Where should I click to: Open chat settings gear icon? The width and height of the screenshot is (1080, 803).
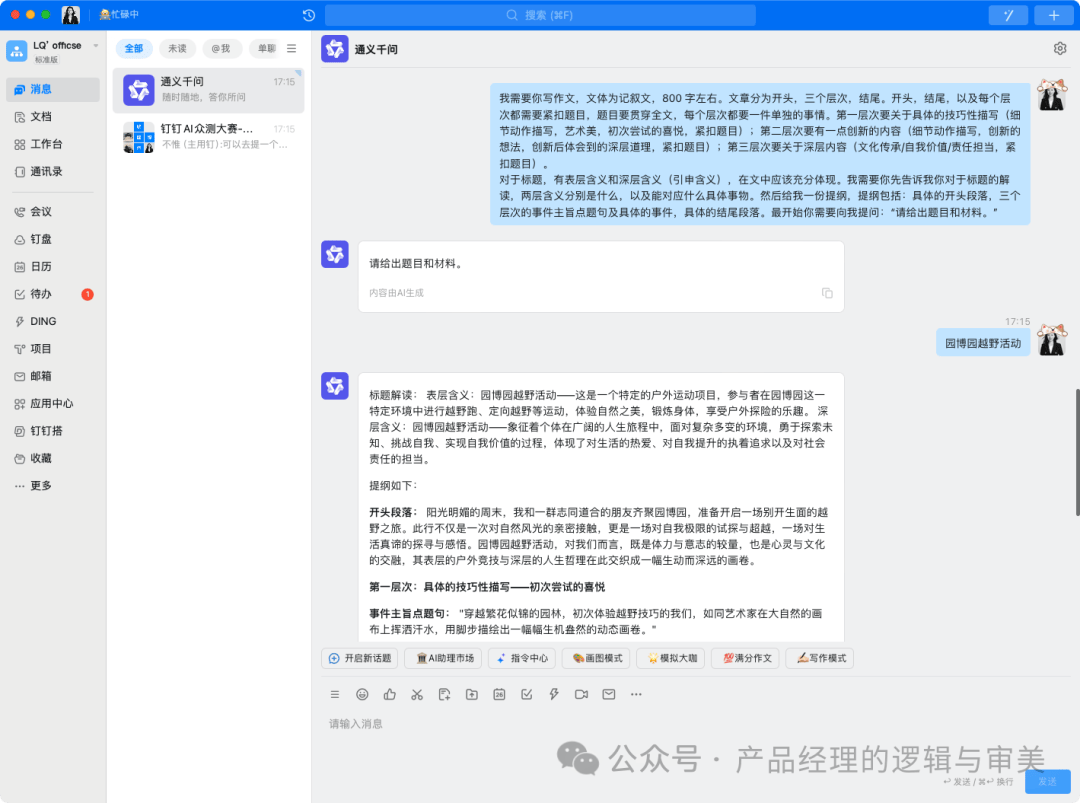1059,48
